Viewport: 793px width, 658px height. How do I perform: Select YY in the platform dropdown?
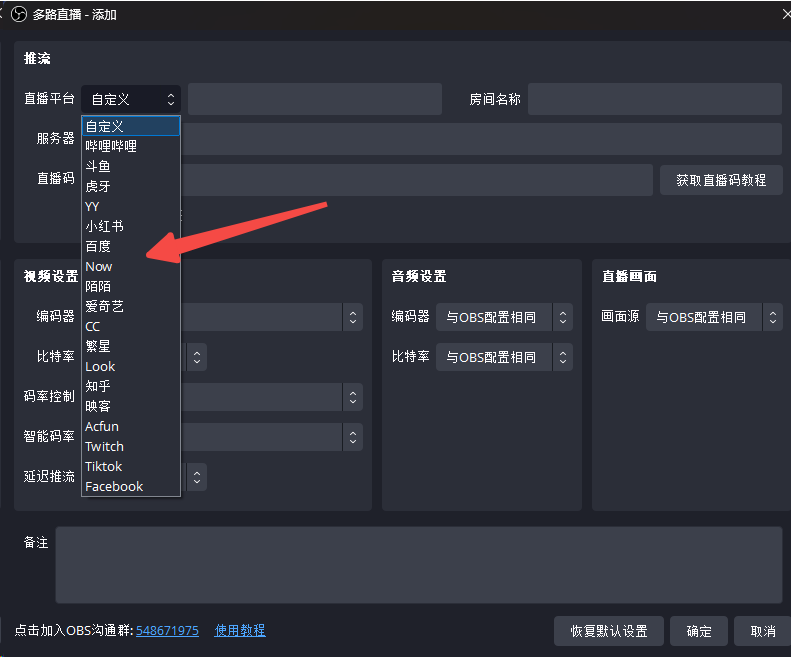131,206
